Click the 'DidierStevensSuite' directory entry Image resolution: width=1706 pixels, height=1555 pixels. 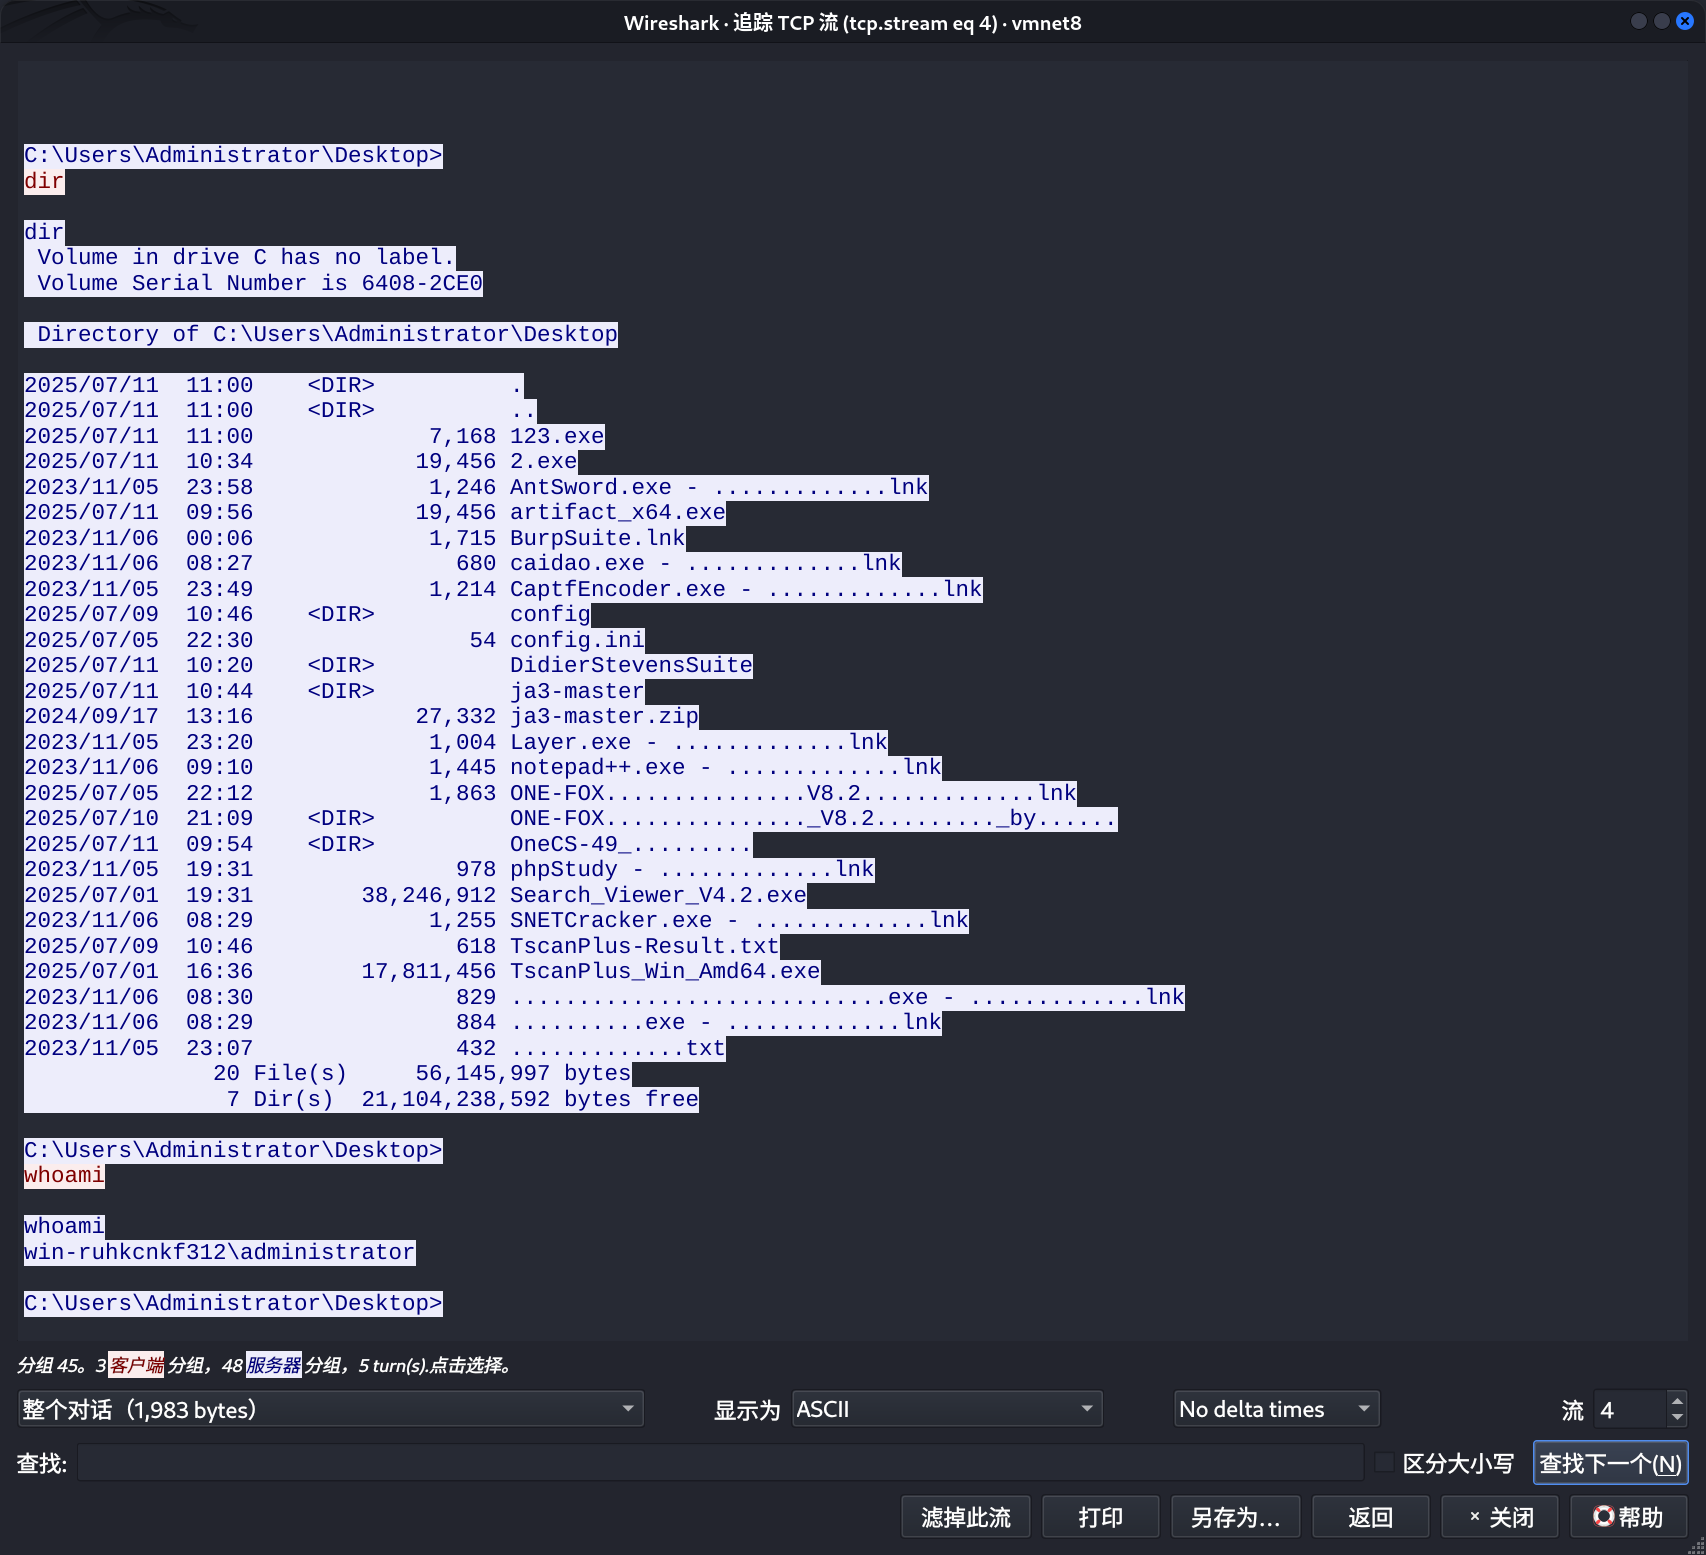[631, 665]
